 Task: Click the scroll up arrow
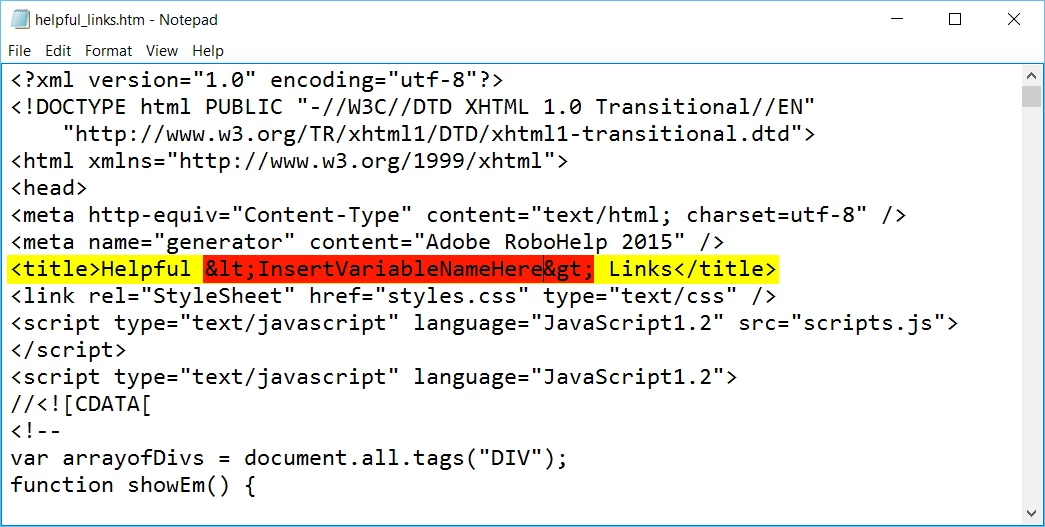click(1032, 77)
